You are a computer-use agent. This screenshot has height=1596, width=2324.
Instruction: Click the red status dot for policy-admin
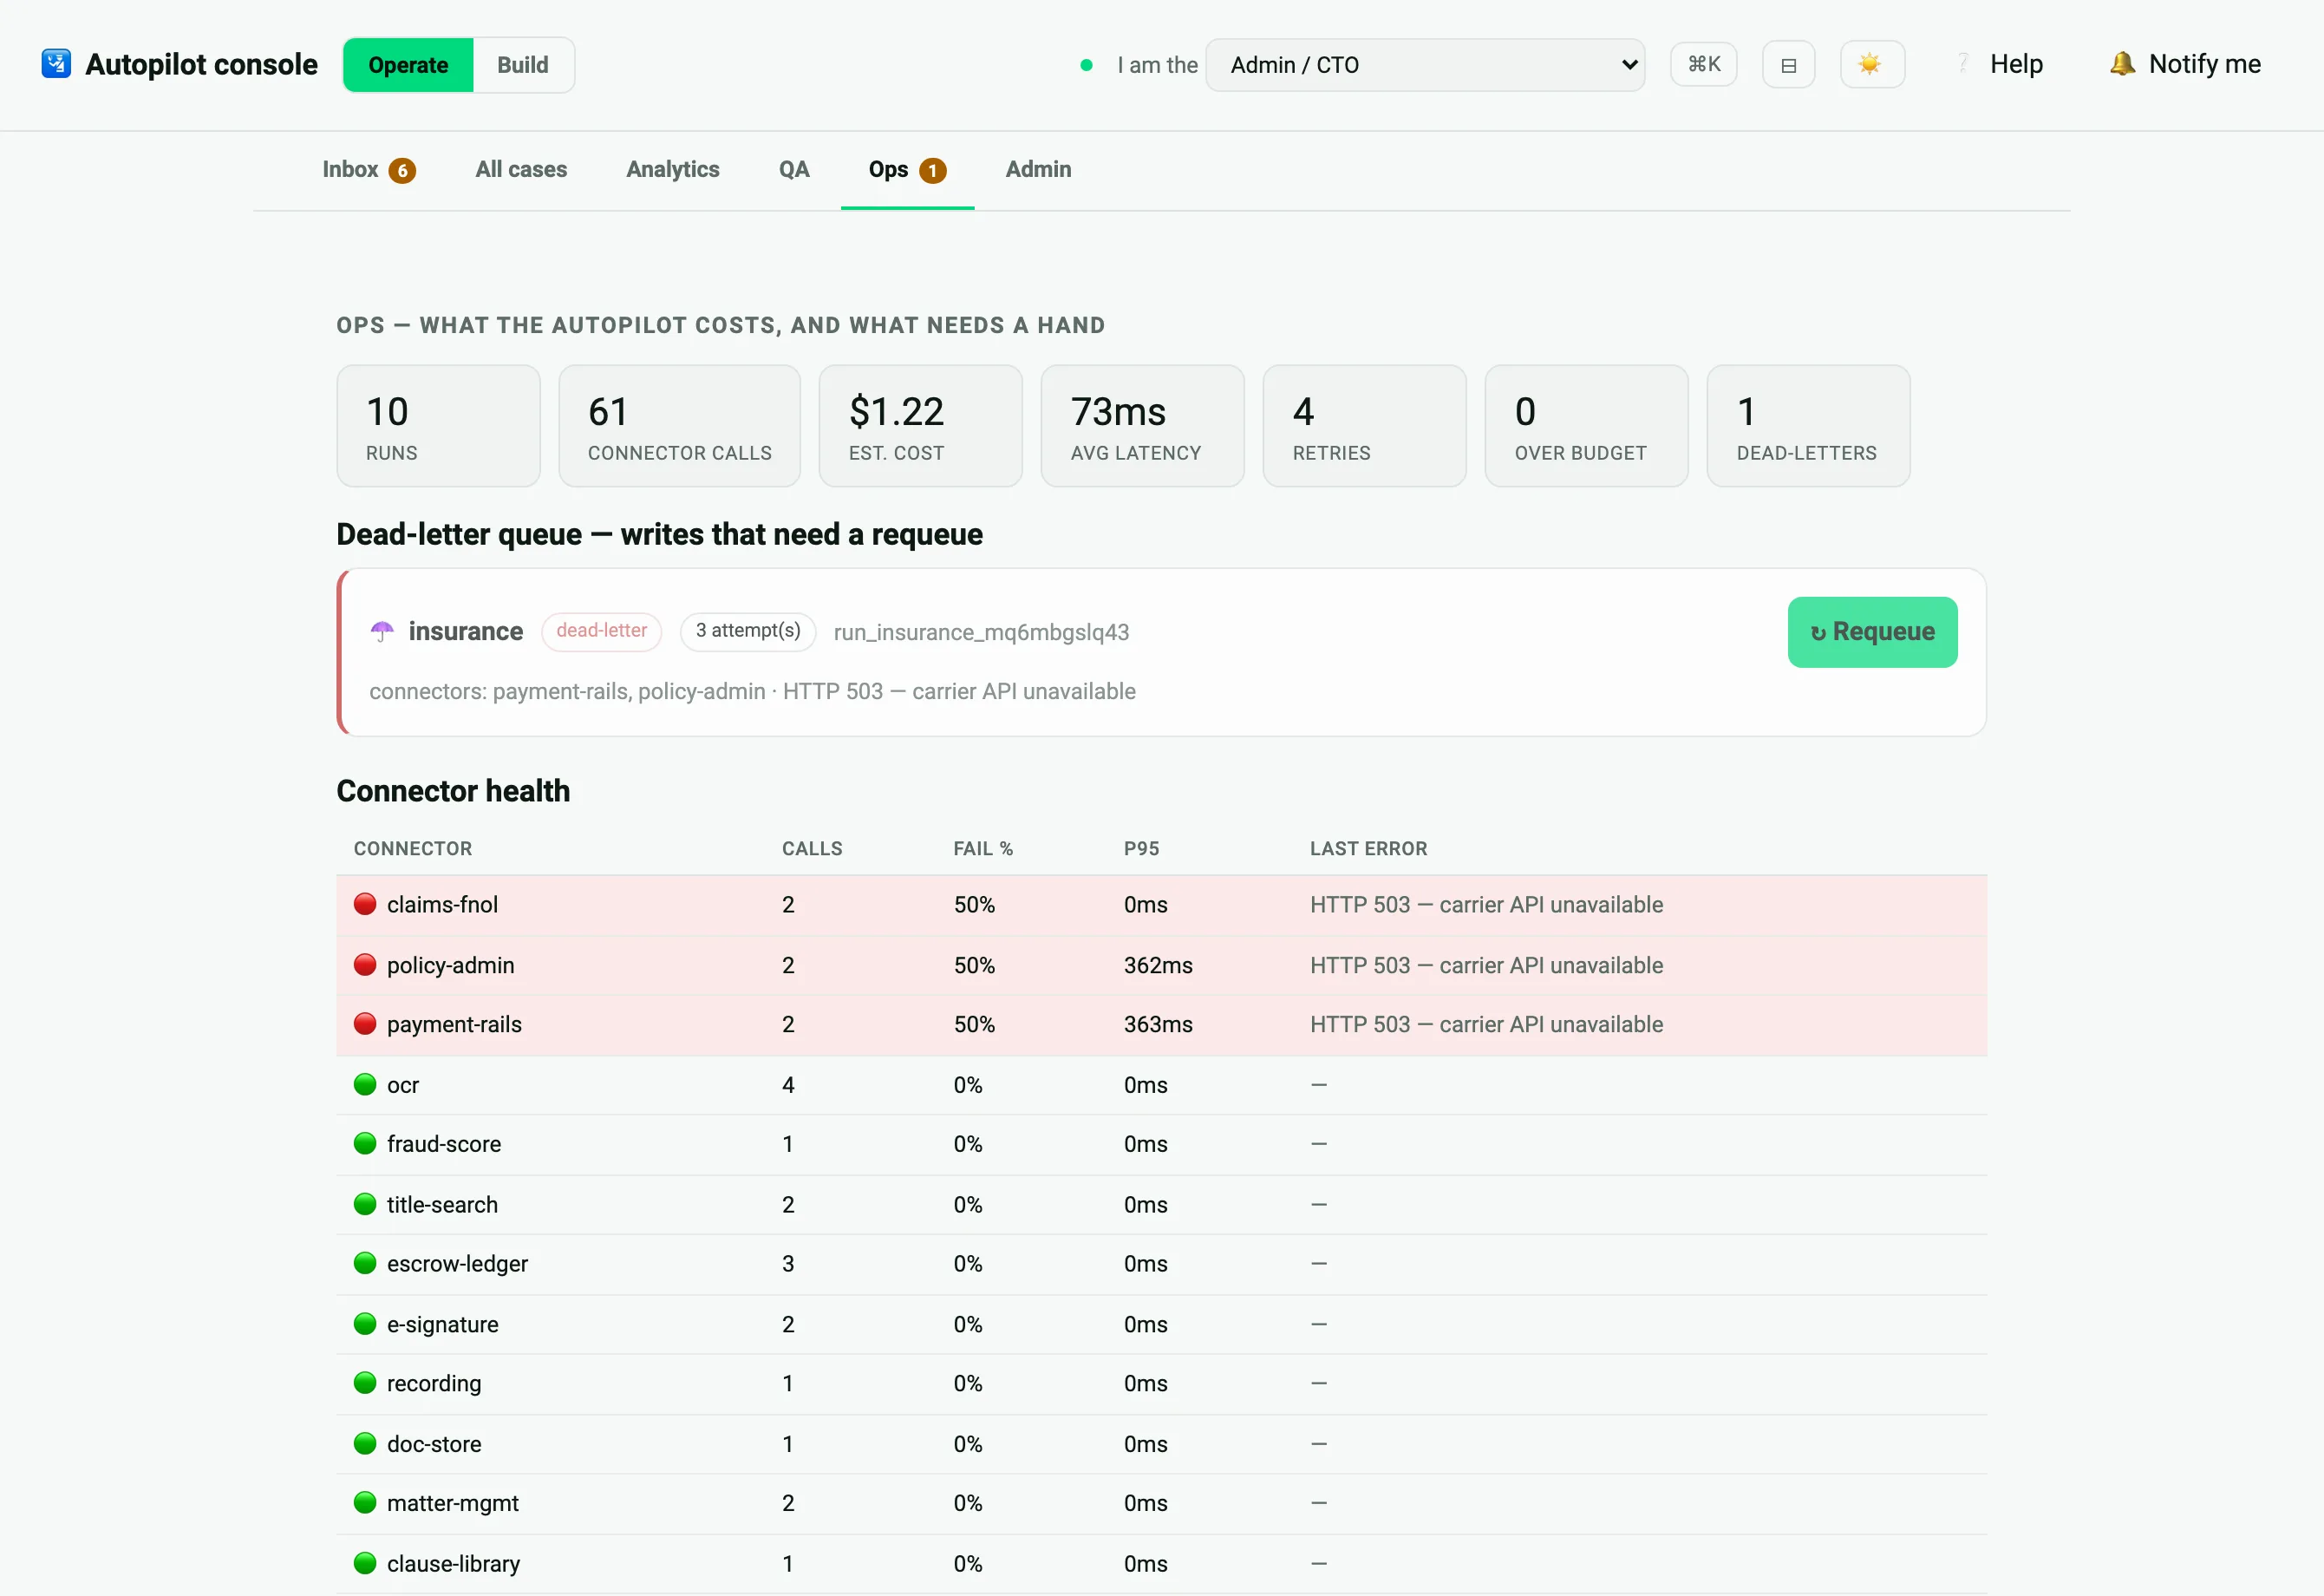tap(365, 965)
